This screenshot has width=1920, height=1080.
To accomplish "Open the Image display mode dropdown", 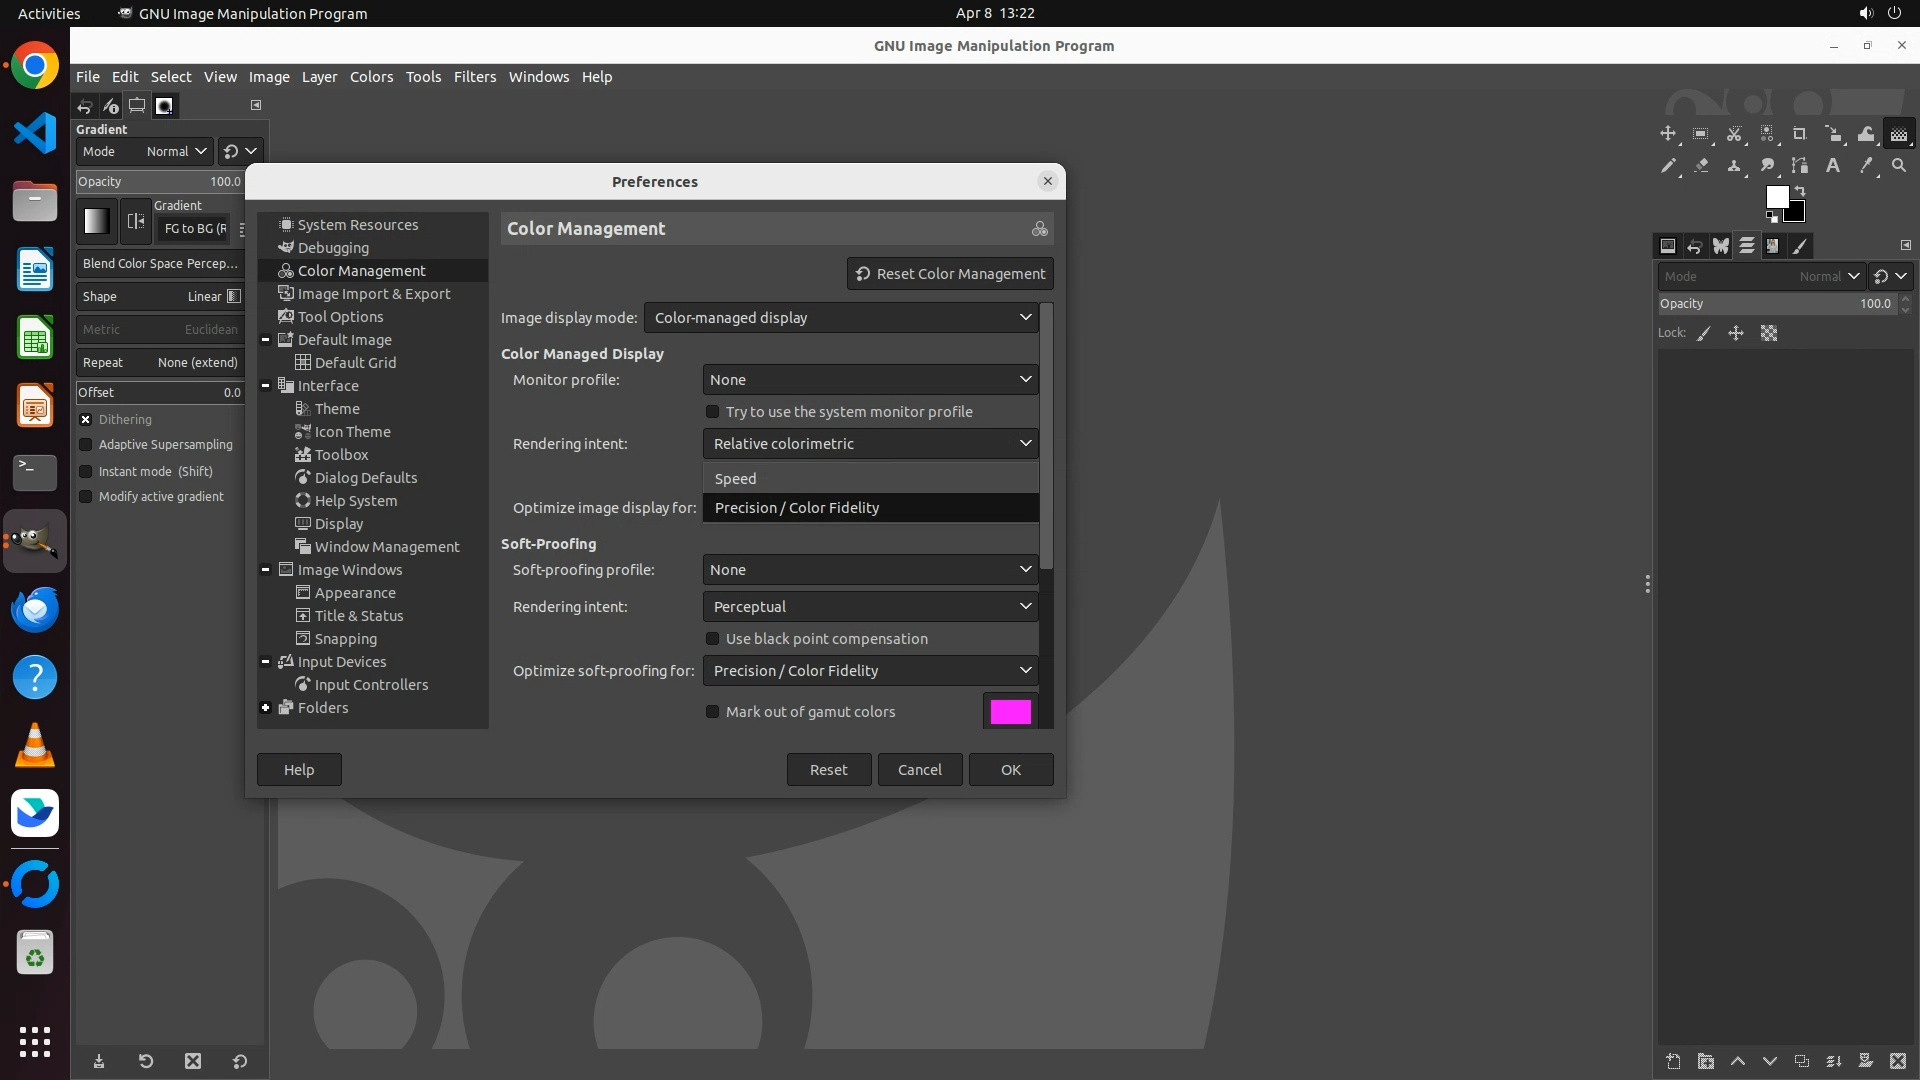I will (841, 318).
